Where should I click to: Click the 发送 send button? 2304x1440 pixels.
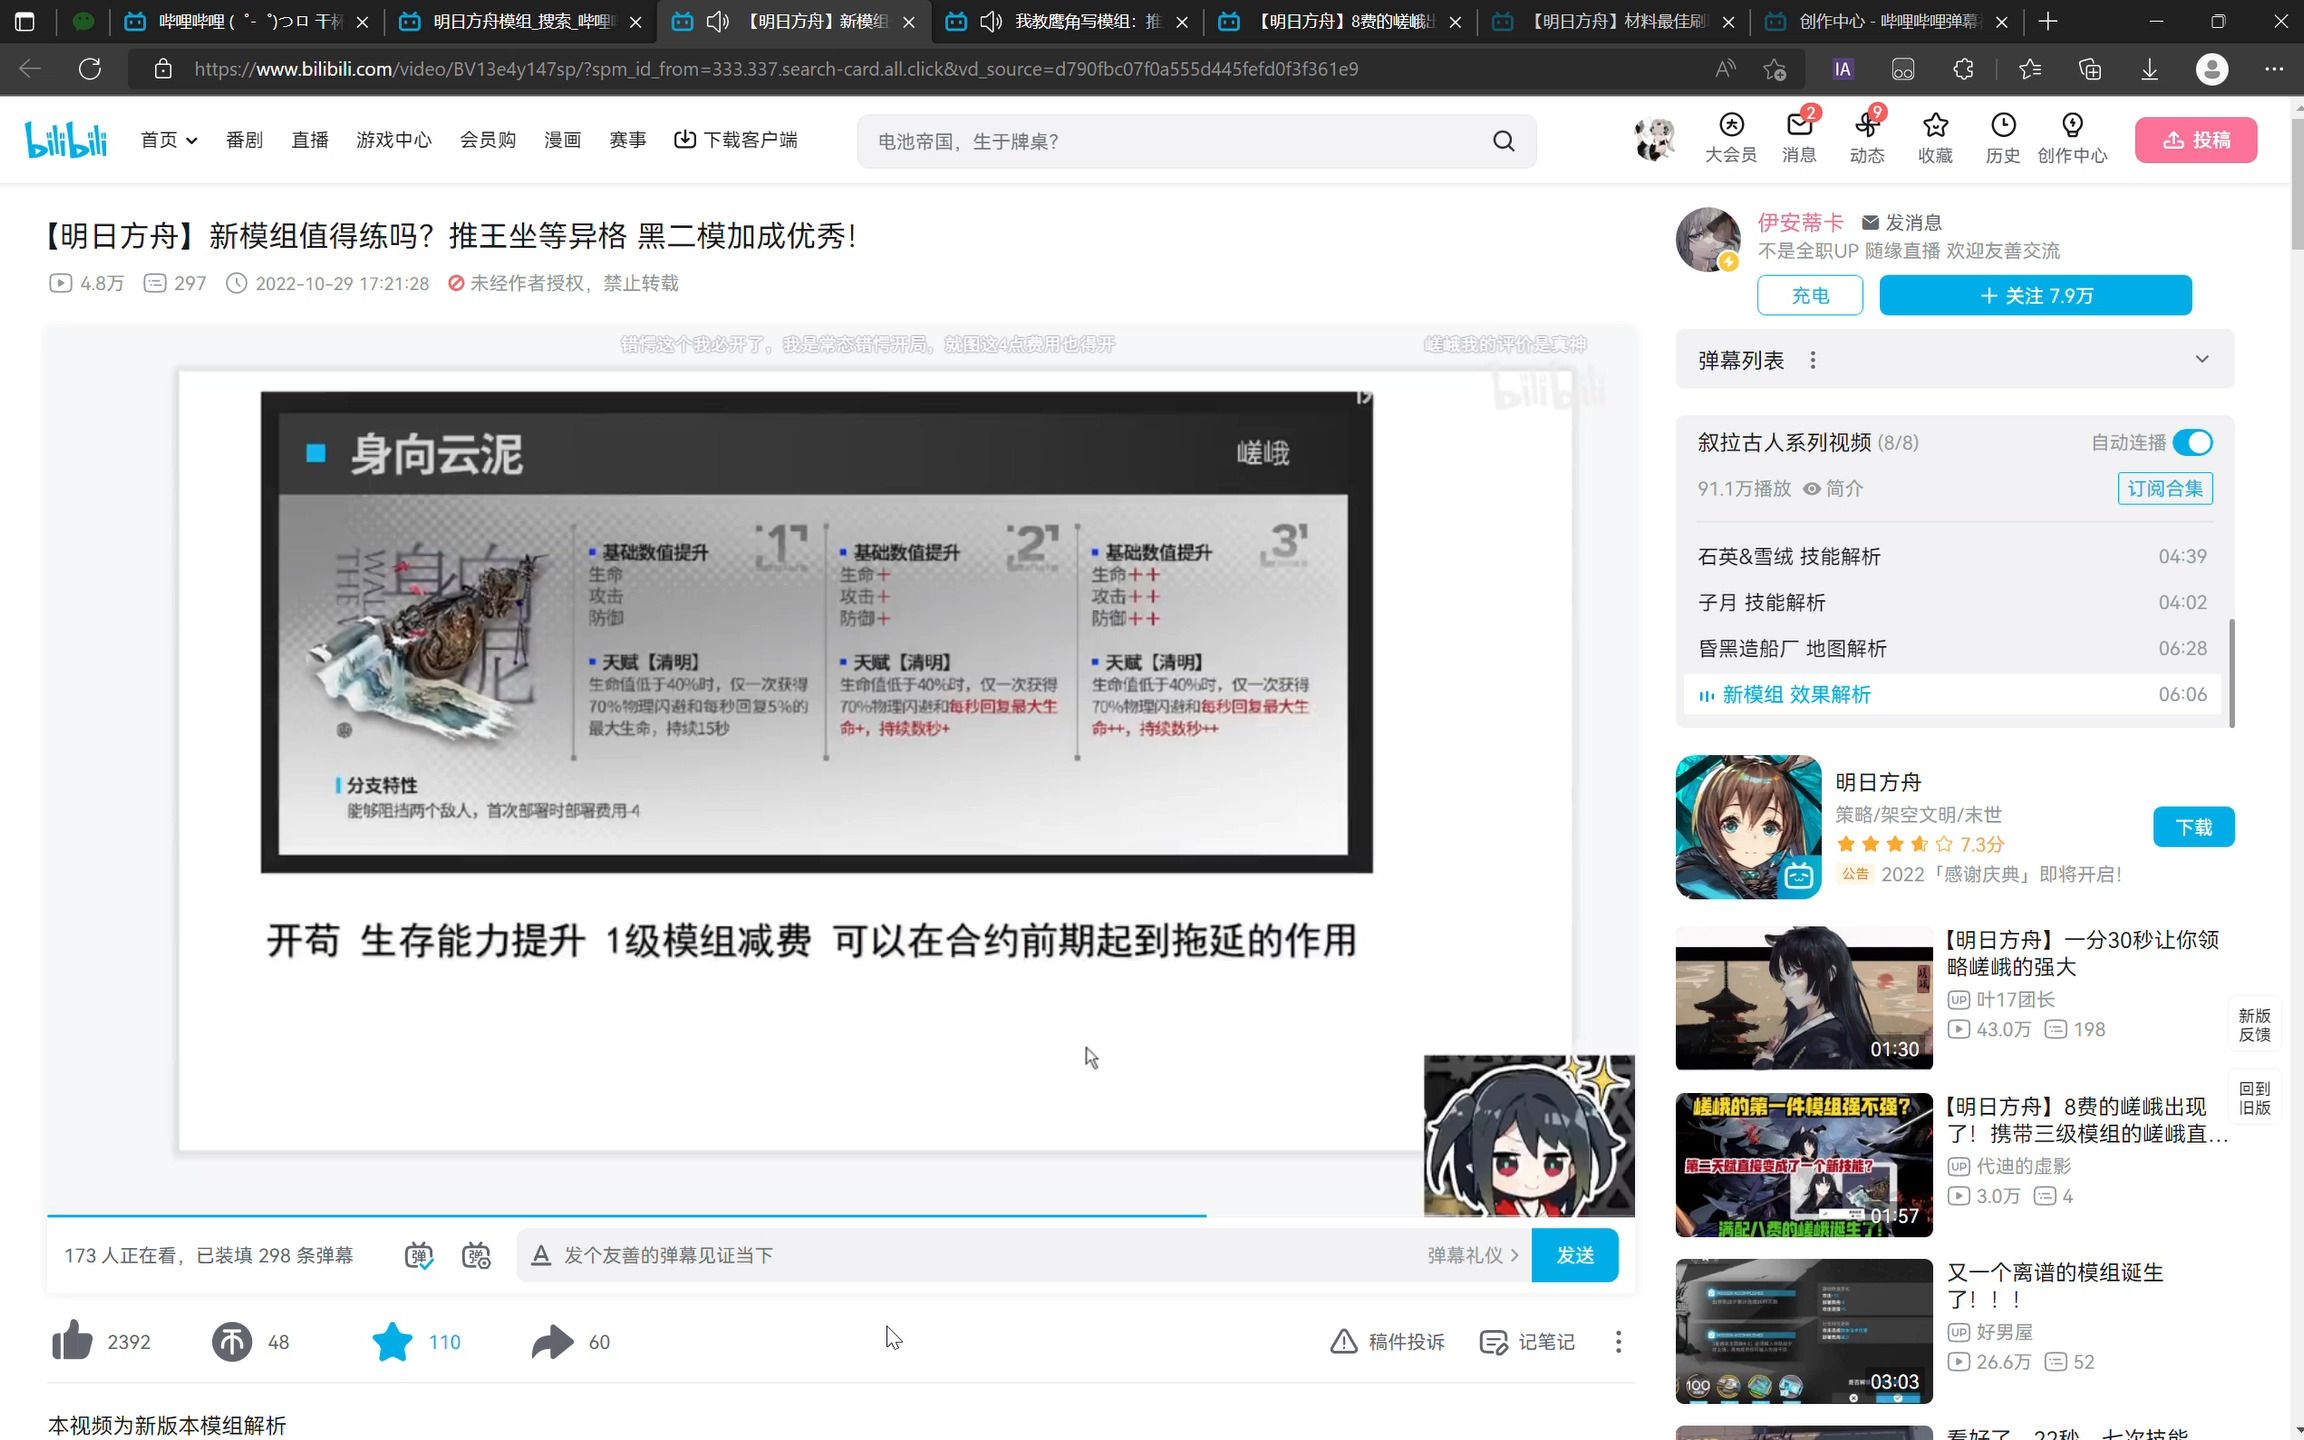coord(1575,1255)
